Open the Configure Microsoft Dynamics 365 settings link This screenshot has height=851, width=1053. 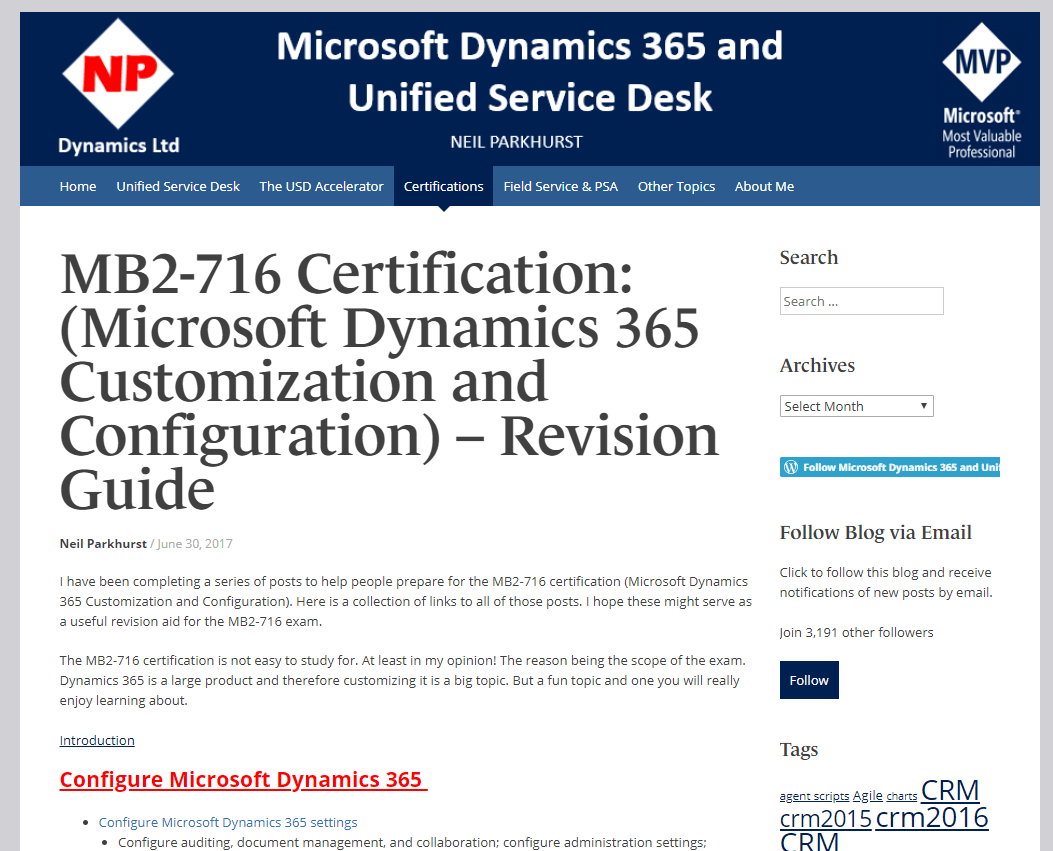[228, 822]
